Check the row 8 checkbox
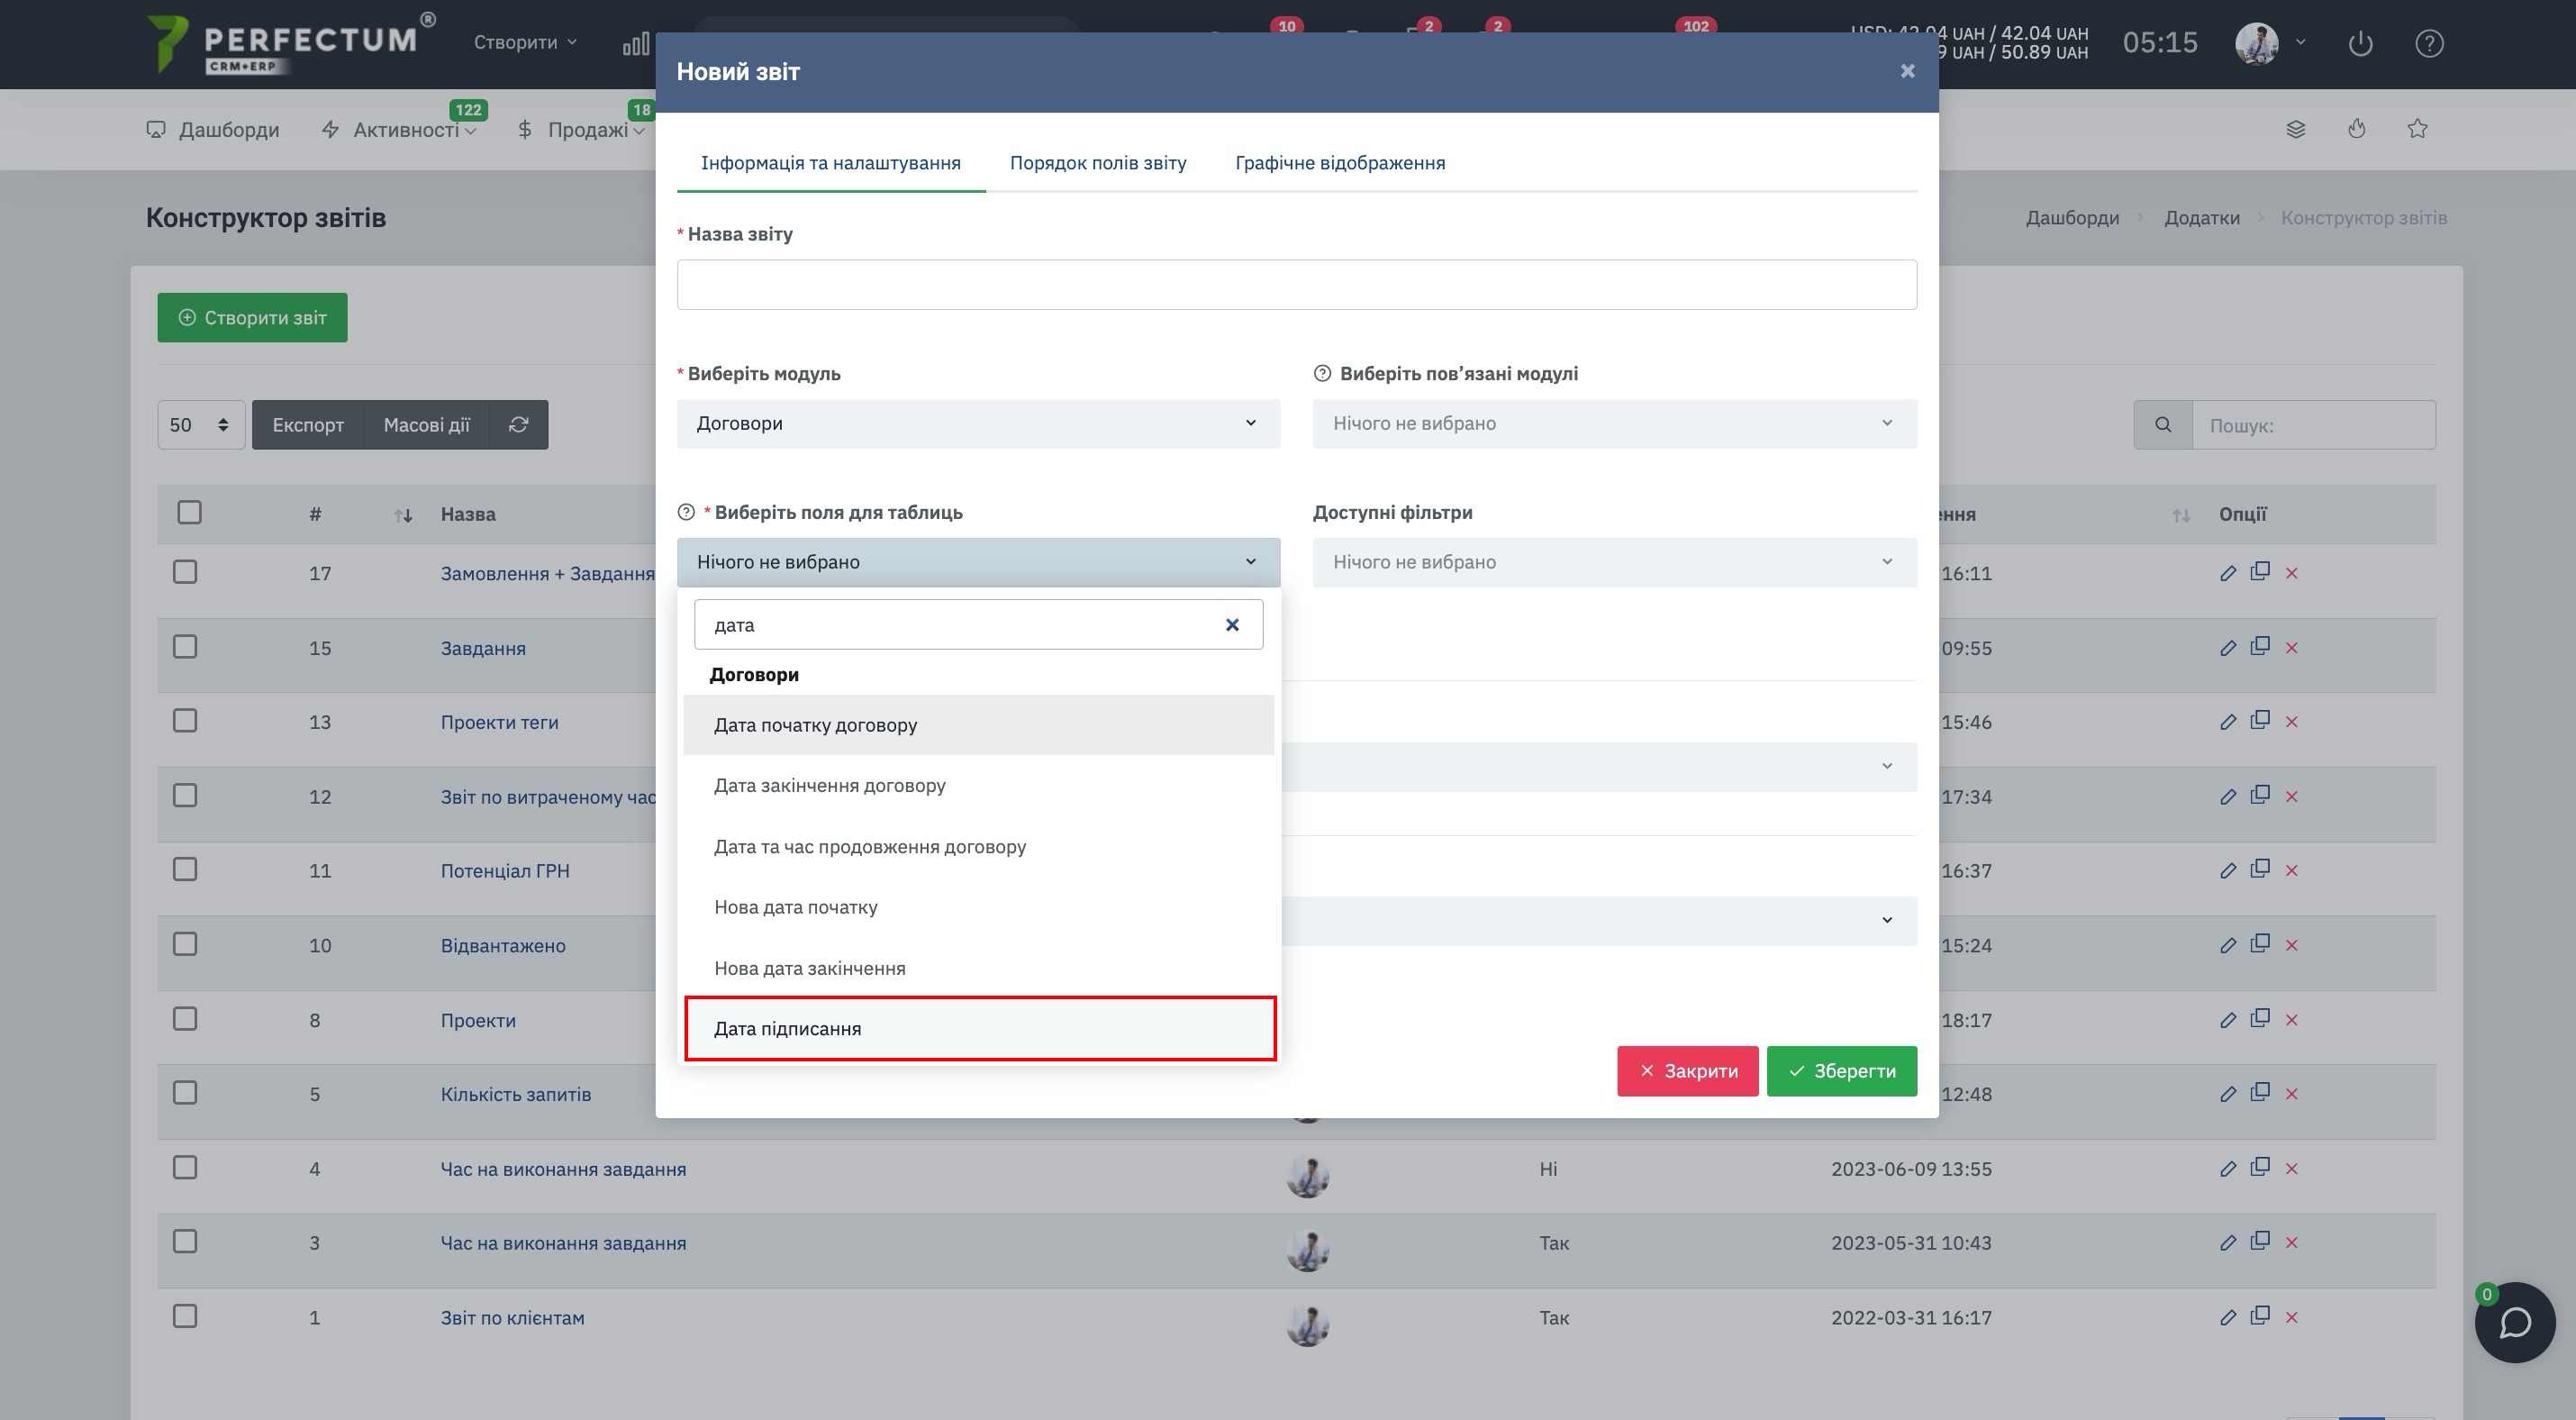The image size is (2576, 1420). [x=185, y=1019]
